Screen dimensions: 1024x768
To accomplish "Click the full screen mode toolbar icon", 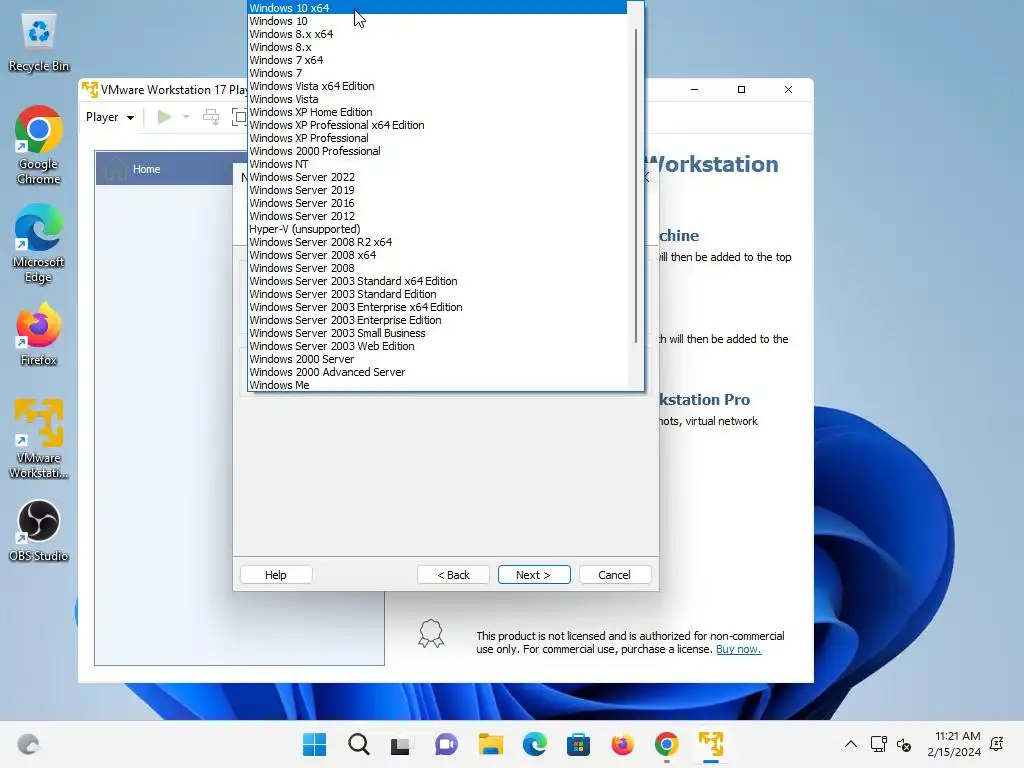I will [239, 117].
